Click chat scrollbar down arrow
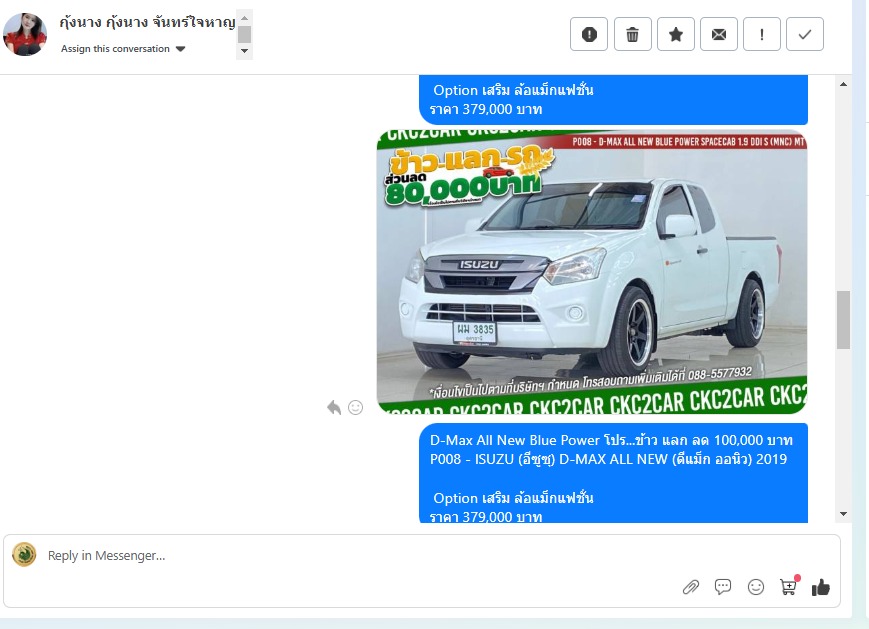This screenshot has width=869, height=629. (844, 514)
